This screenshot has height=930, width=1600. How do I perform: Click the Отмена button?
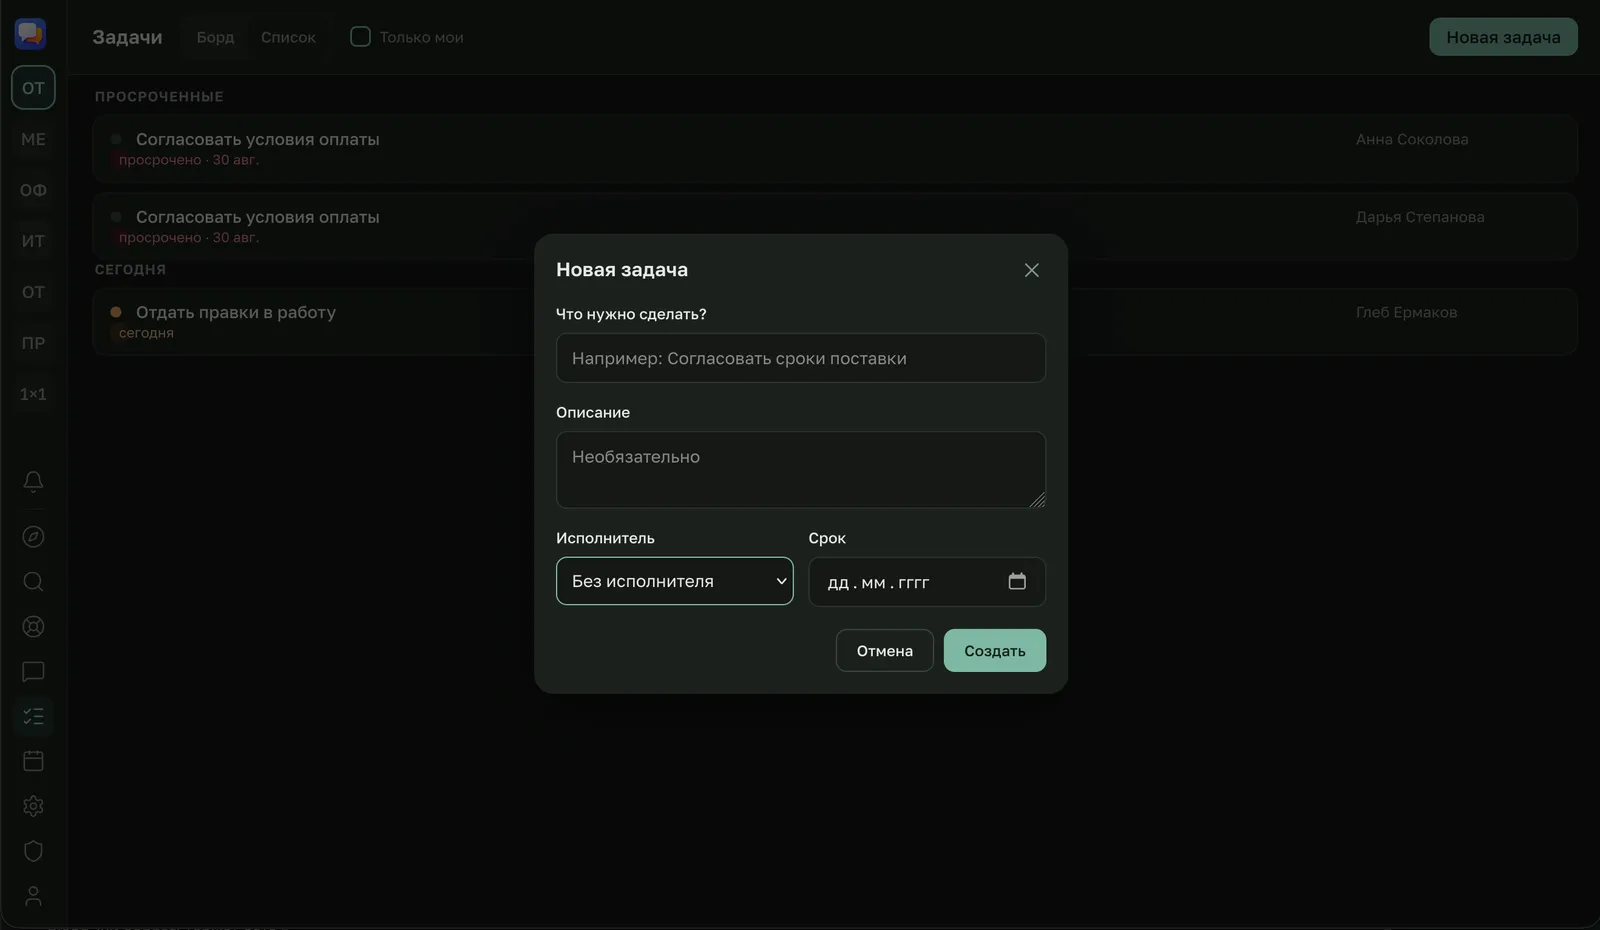pyautogui.click(x=885, y=650)
